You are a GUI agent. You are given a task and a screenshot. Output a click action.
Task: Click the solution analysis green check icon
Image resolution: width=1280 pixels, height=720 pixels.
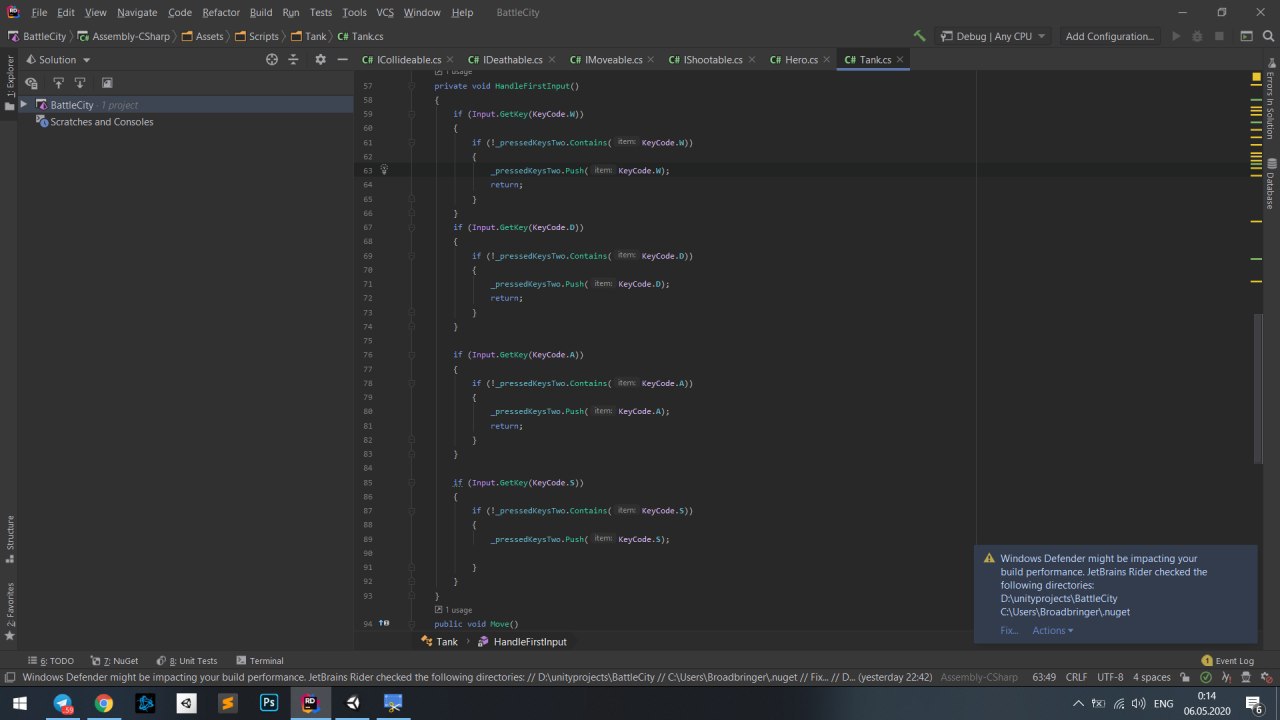click(x=1205, y=677)
